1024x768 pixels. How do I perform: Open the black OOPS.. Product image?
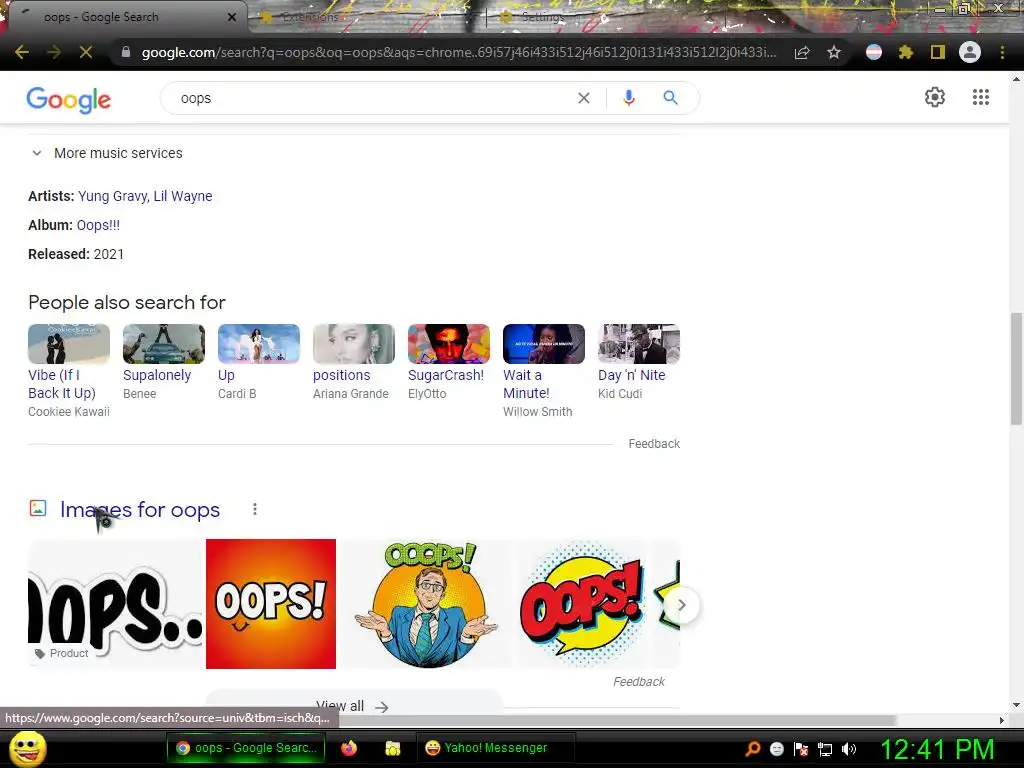[x=115, y=604]
